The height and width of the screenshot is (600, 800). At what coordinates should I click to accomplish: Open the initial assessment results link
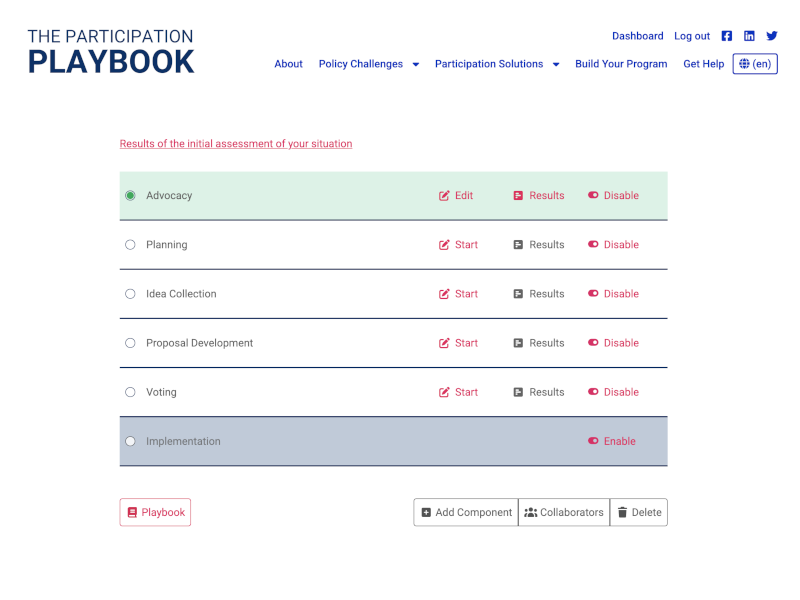click(236, 143)
